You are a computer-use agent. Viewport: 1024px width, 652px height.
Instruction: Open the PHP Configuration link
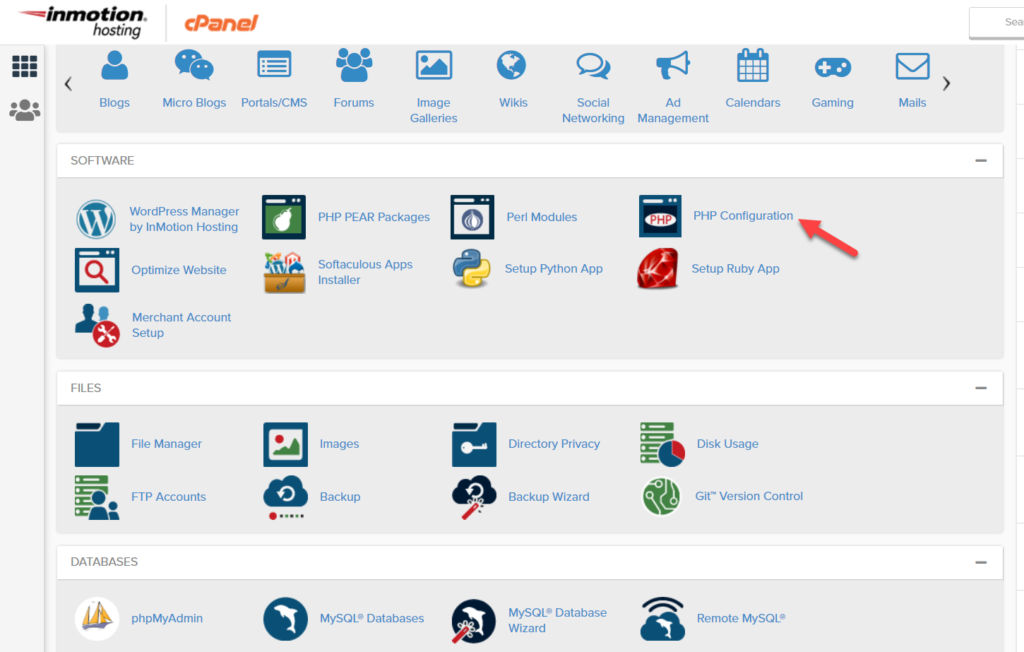coord(743,216)
